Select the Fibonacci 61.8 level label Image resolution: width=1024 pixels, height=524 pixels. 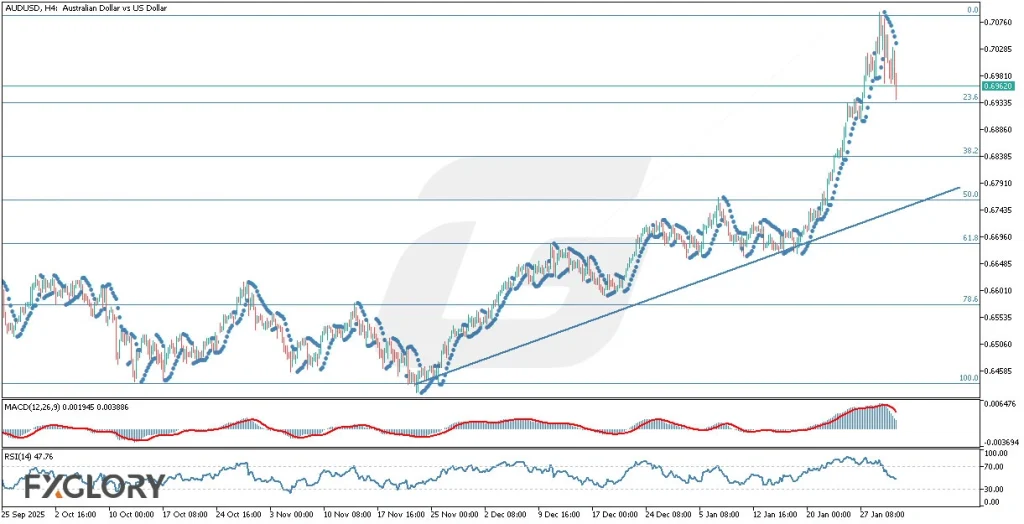click(970, 238)
